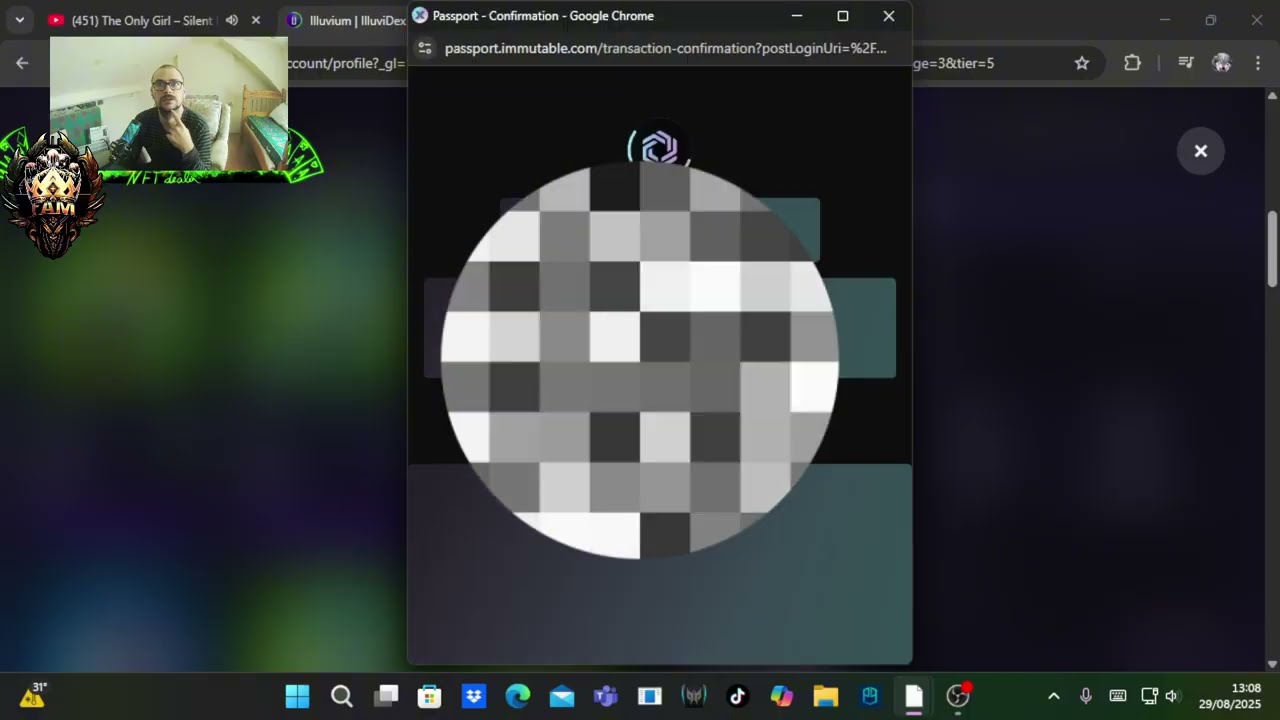This screenshot has width=1280, height=720.
Task: Open the blue window app beside Teams
Action: coord(650,696)
